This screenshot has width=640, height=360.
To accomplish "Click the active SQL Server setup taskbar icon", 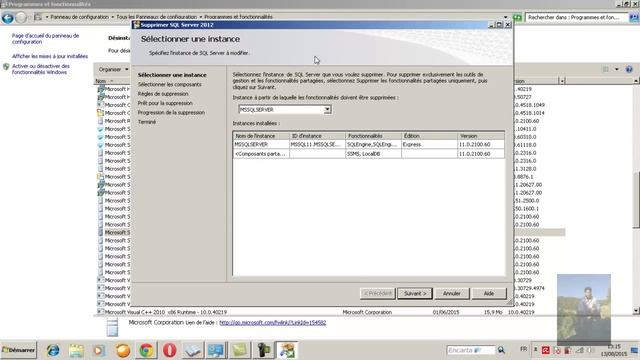I will pyautogui.click(x=287, y=350).
